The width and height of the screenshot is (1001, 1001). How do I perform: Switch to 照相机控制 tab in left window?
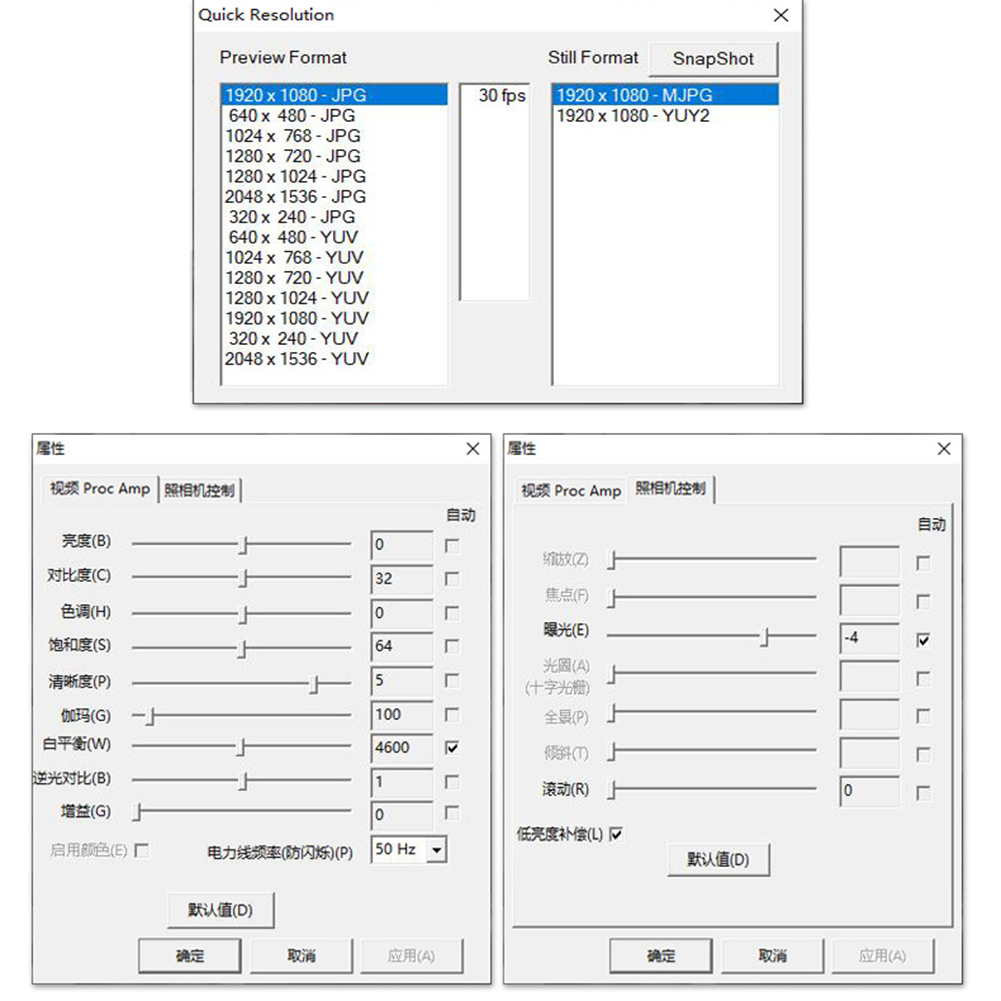pyautogui.click(x=200, y=490)
